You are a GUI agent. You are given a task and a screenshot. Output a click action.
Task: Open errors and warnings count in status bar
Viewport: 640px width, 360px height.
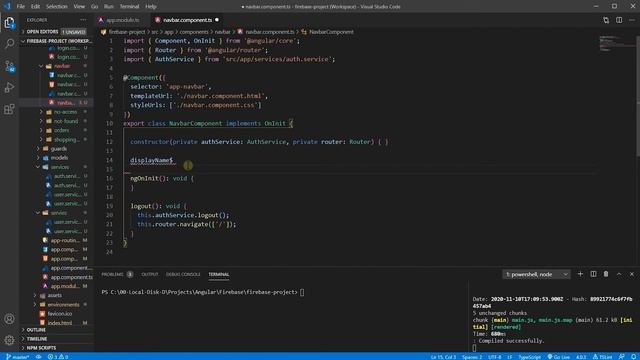click(x=58, y=357)
